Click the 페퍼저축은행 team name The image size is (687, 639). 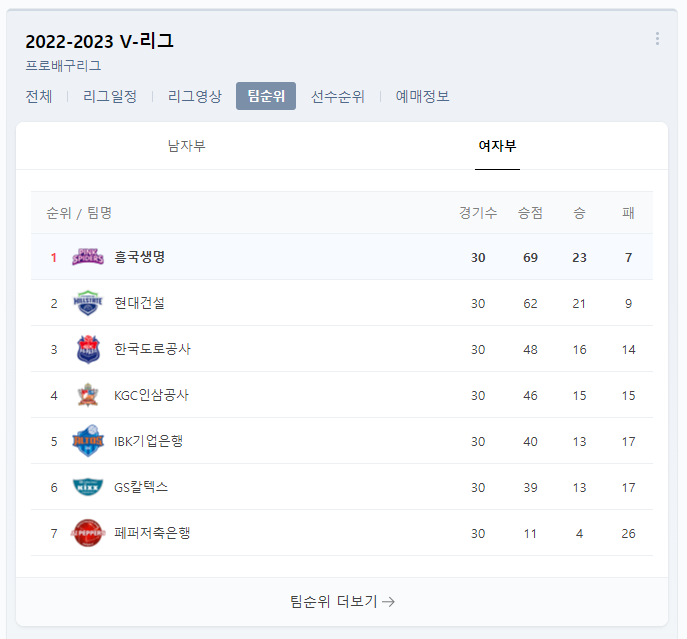click(152, 533)
